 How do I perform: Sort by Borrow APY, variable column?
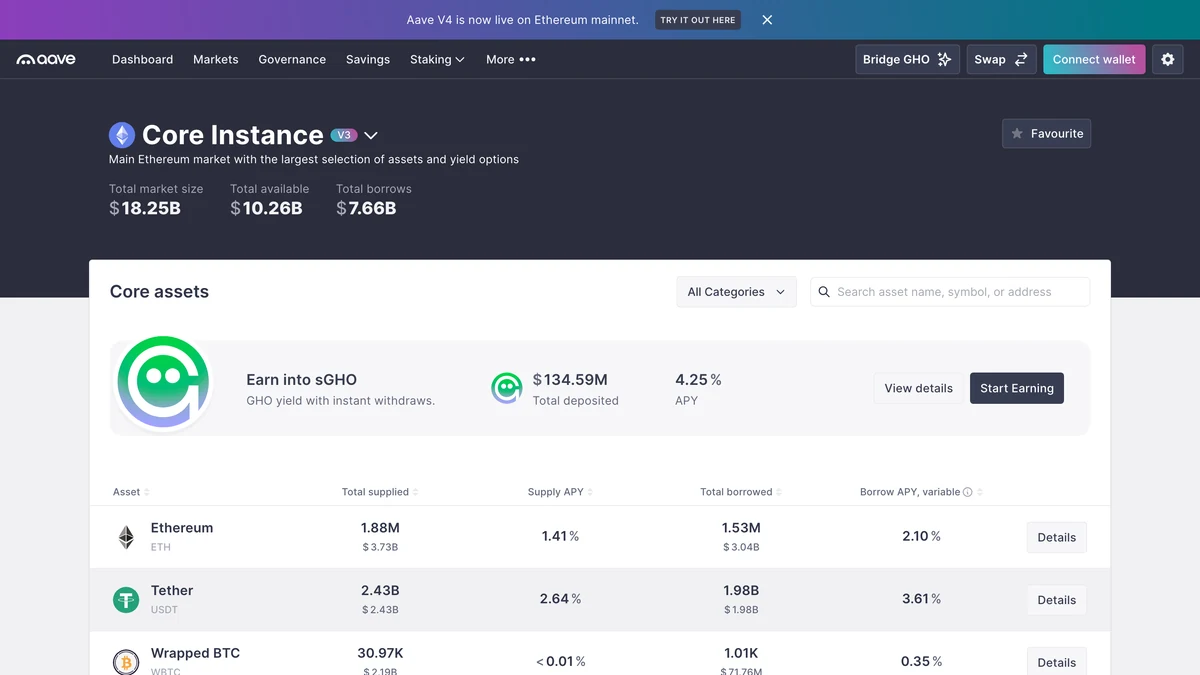pyautogui.click(x=921, y=492)
